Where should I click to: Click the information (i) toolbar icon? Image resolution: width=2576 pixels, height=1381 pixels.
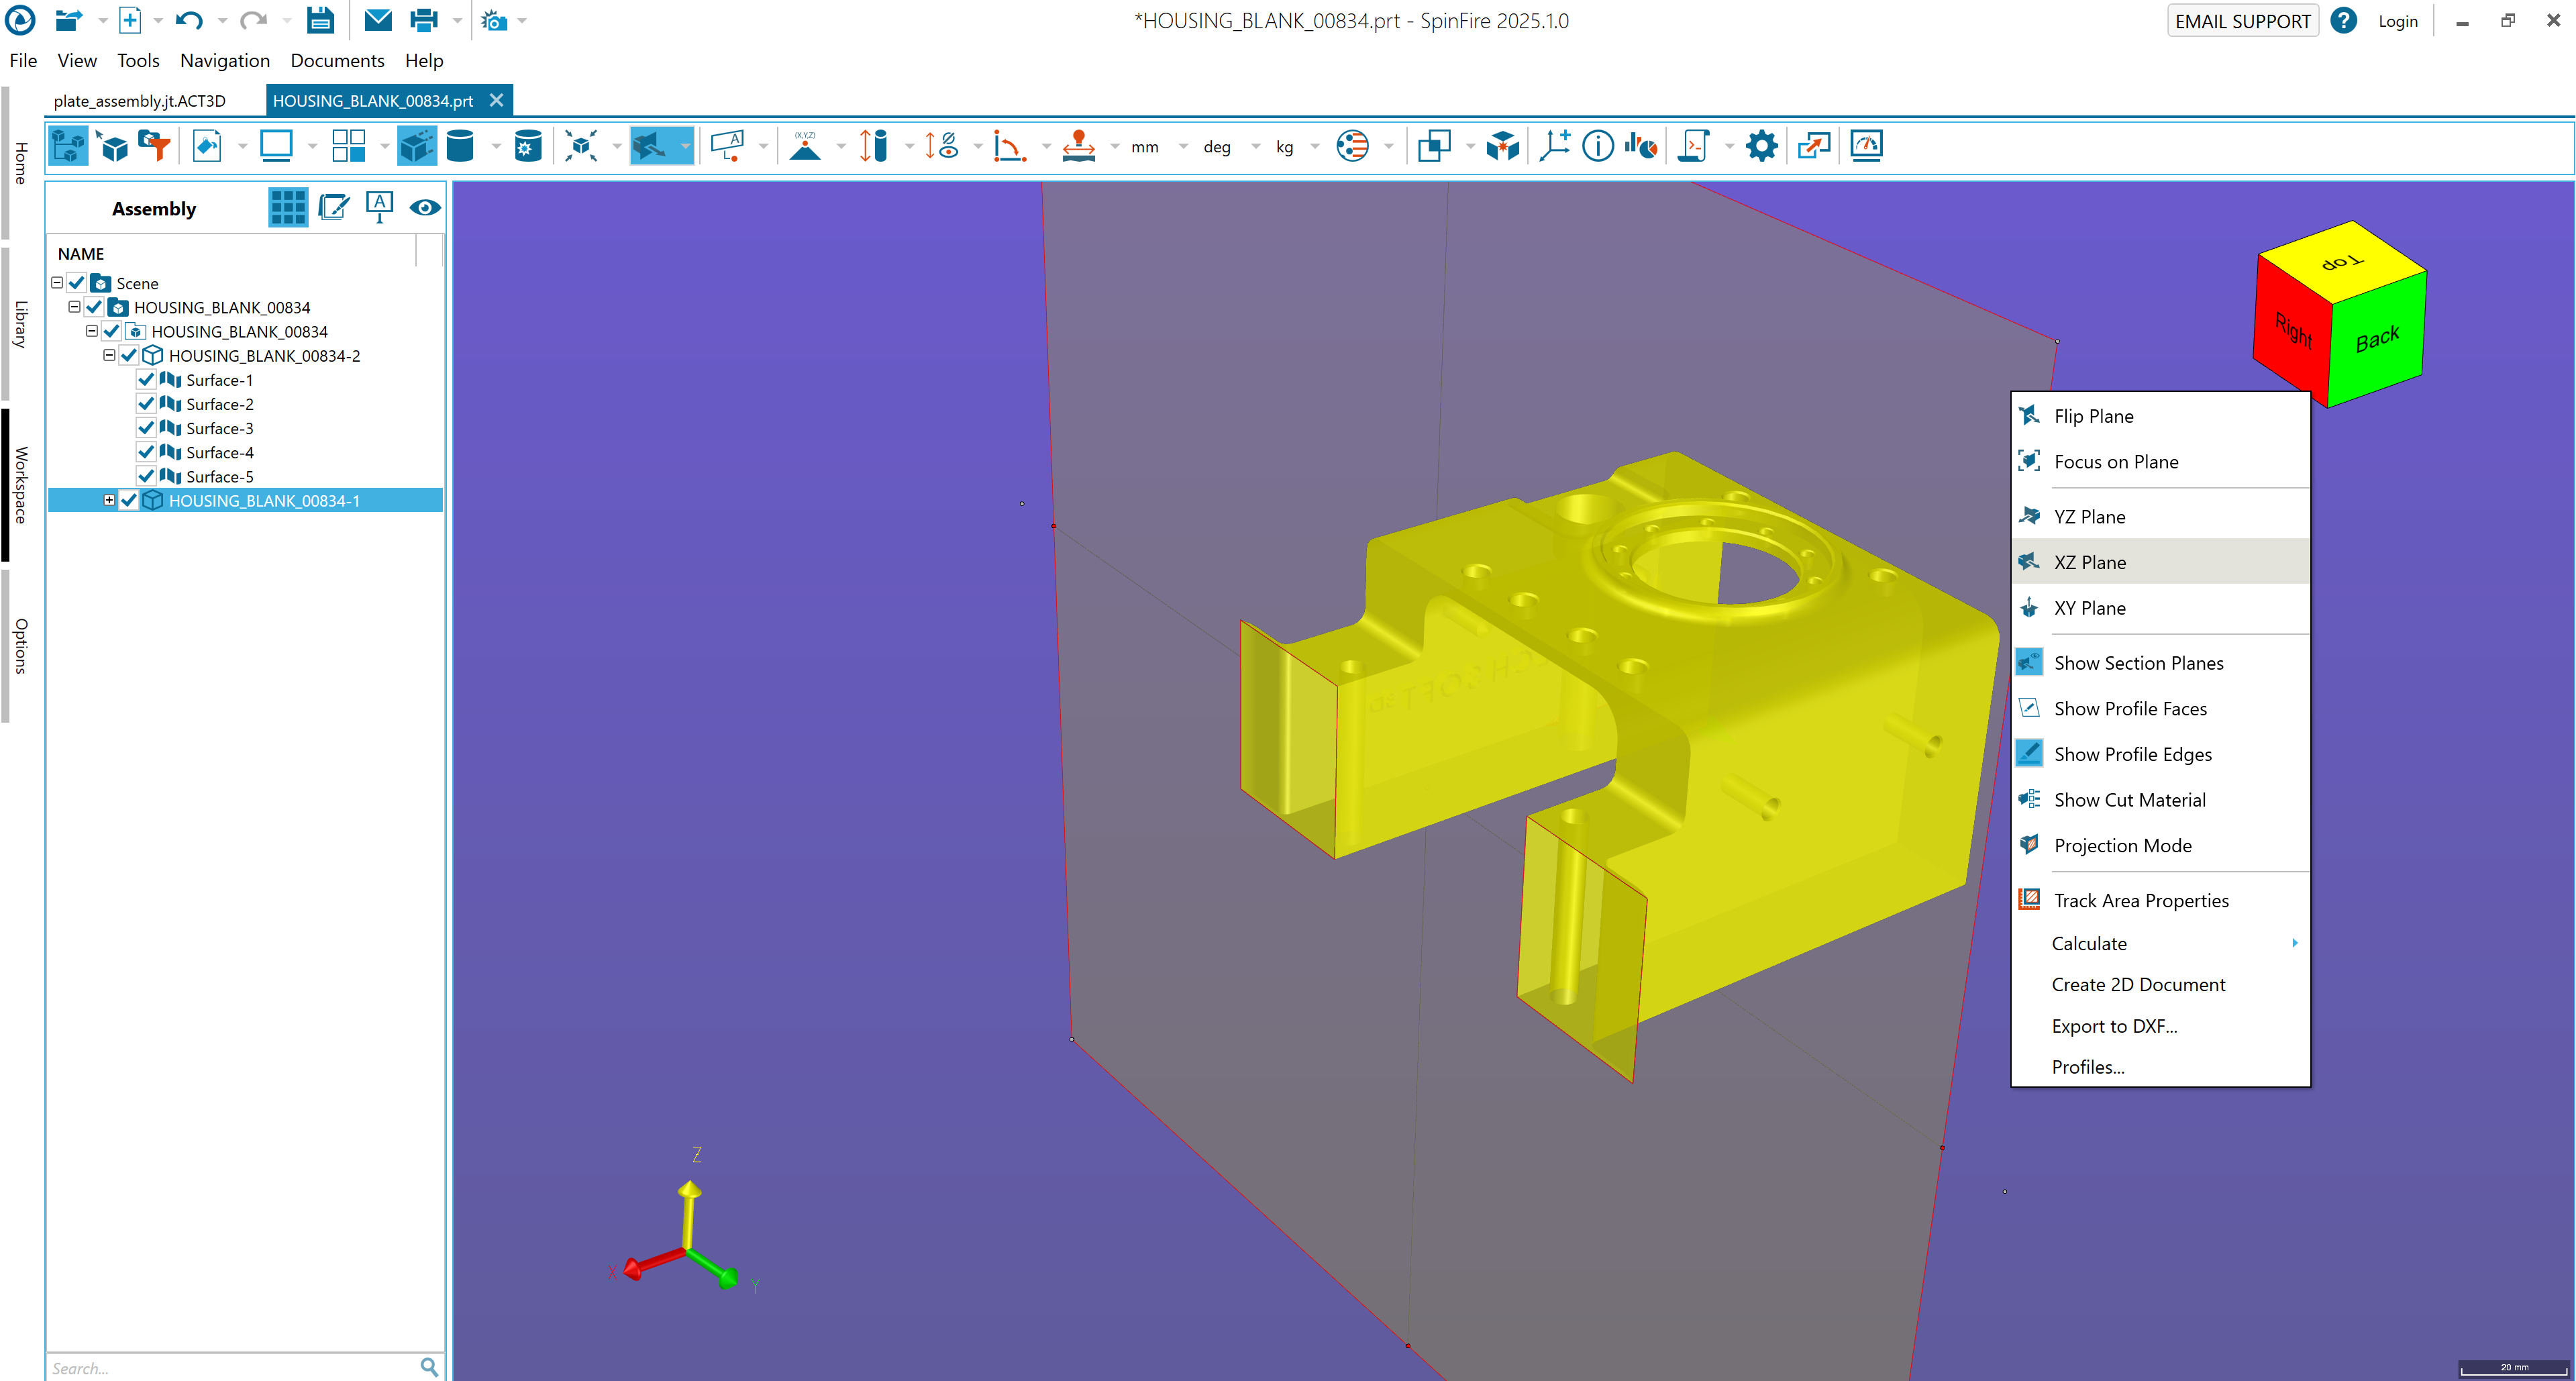click(1597, 146)
